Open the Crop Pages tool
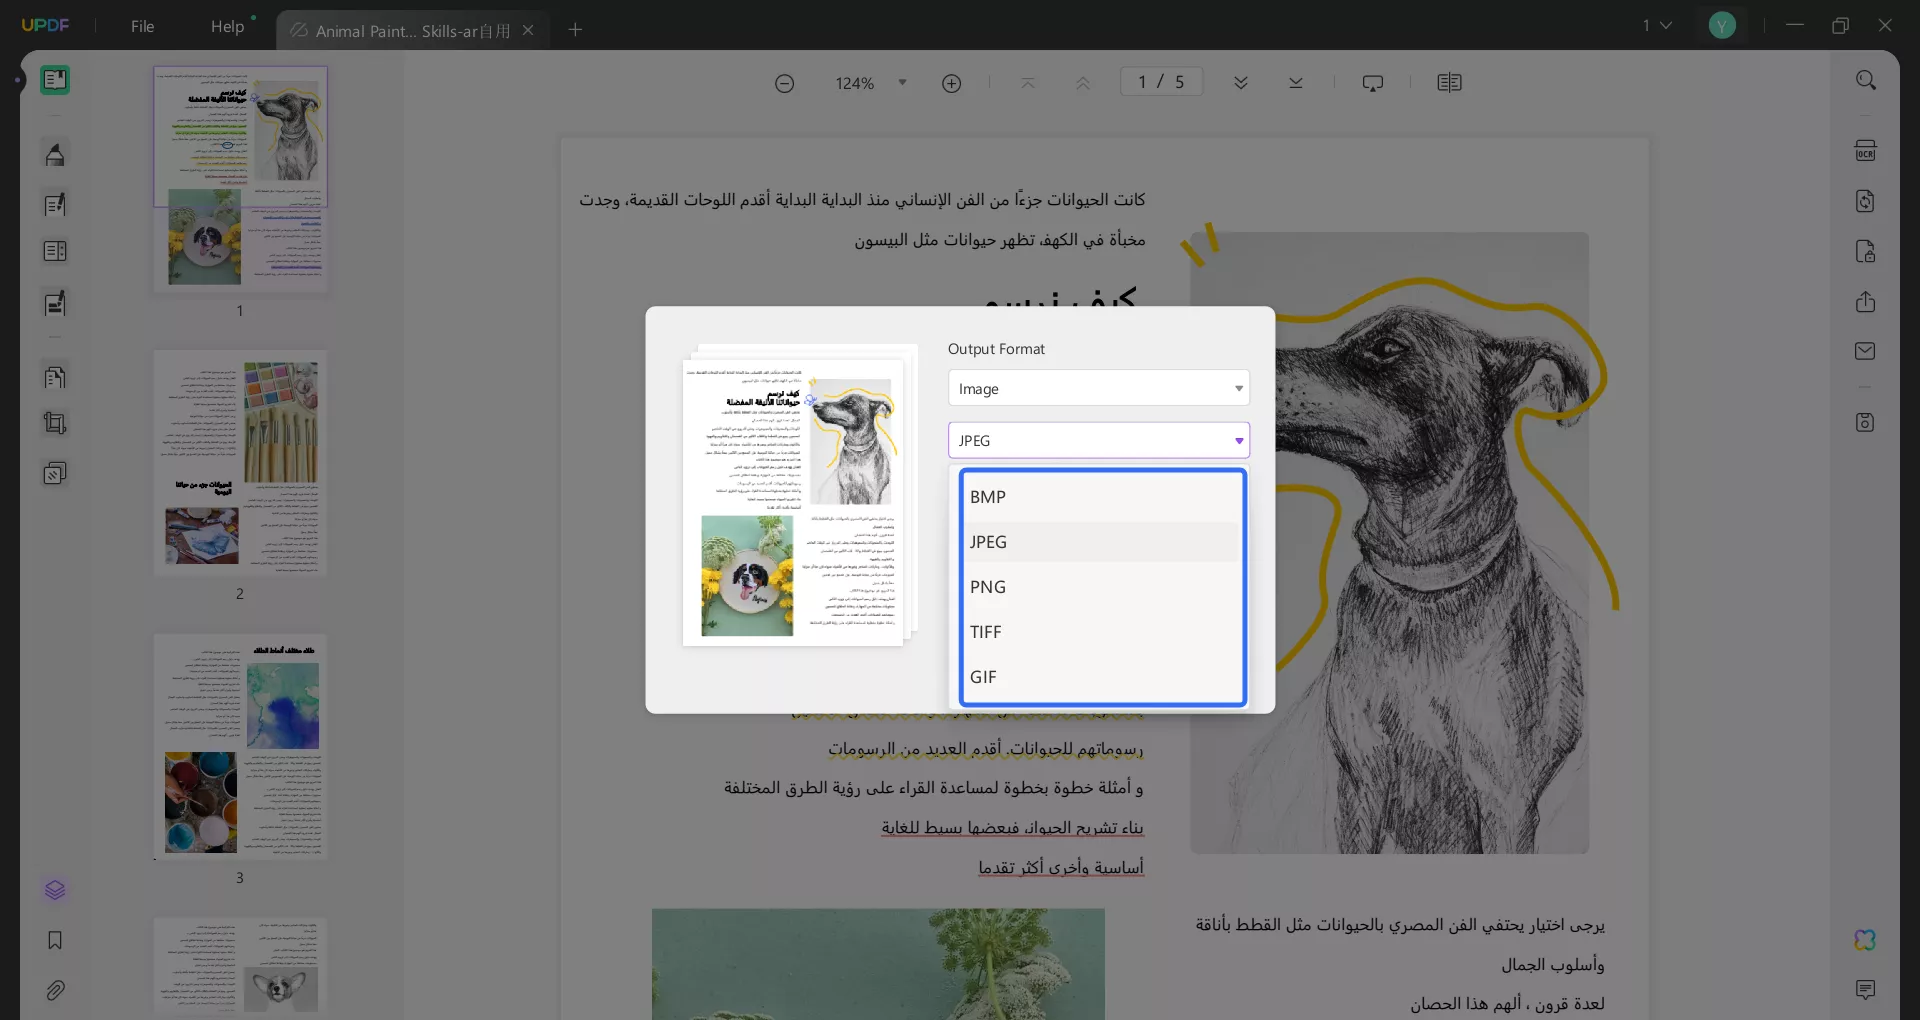Screen dimensions: 1920x1020 [55, 425]
